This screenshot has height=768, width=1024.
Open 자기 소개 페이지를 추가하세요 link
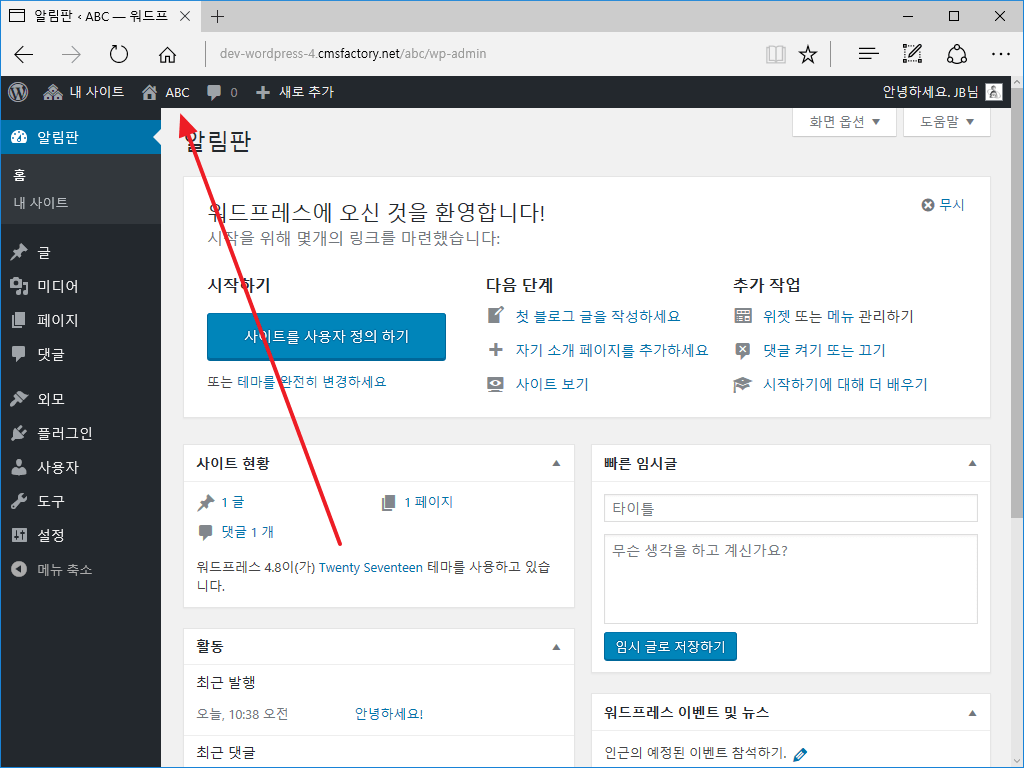pos(612,350)
